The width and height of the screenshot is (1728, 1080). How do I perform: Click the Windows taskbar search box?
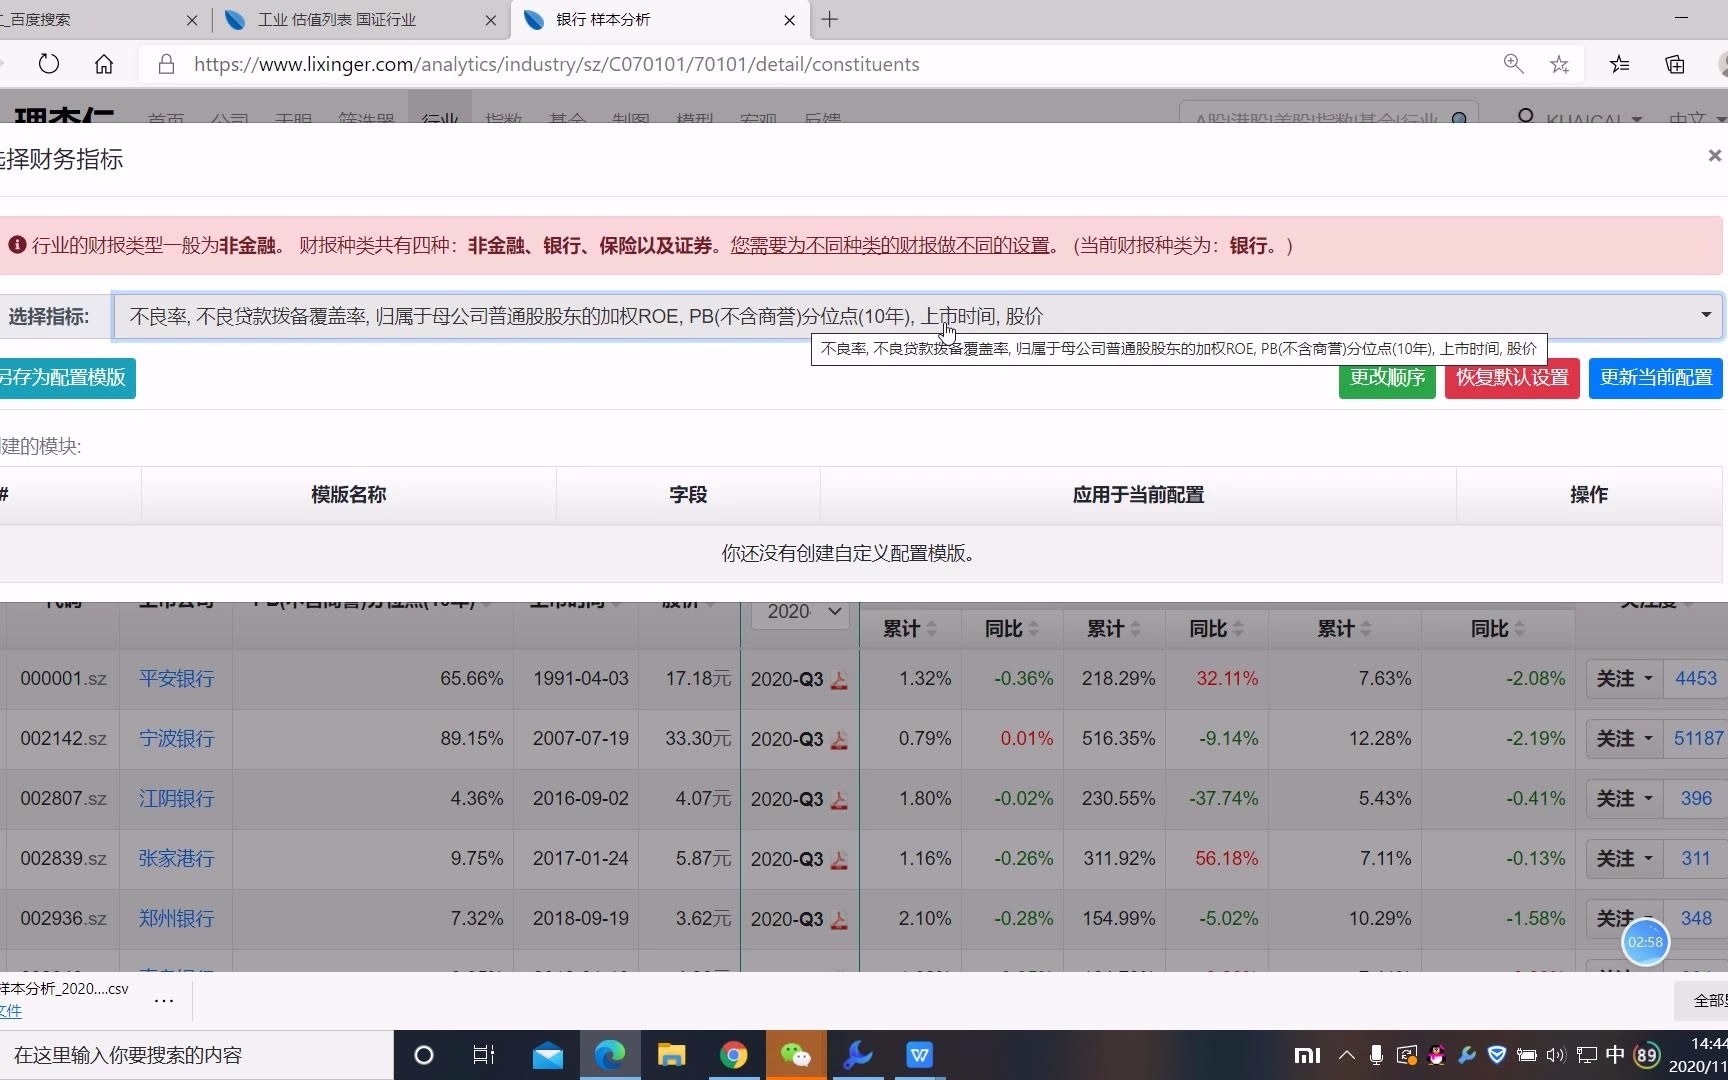[196, 1055]
